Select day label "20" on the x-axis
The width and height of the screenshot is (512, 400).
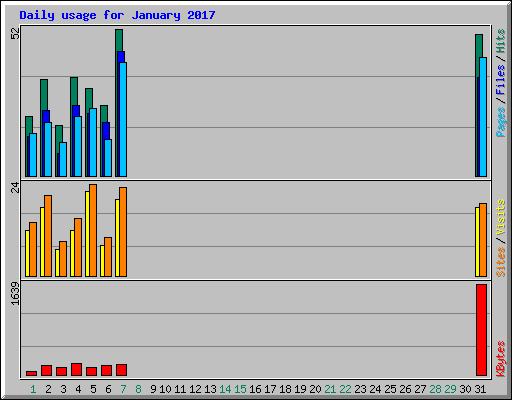(315, 389)
